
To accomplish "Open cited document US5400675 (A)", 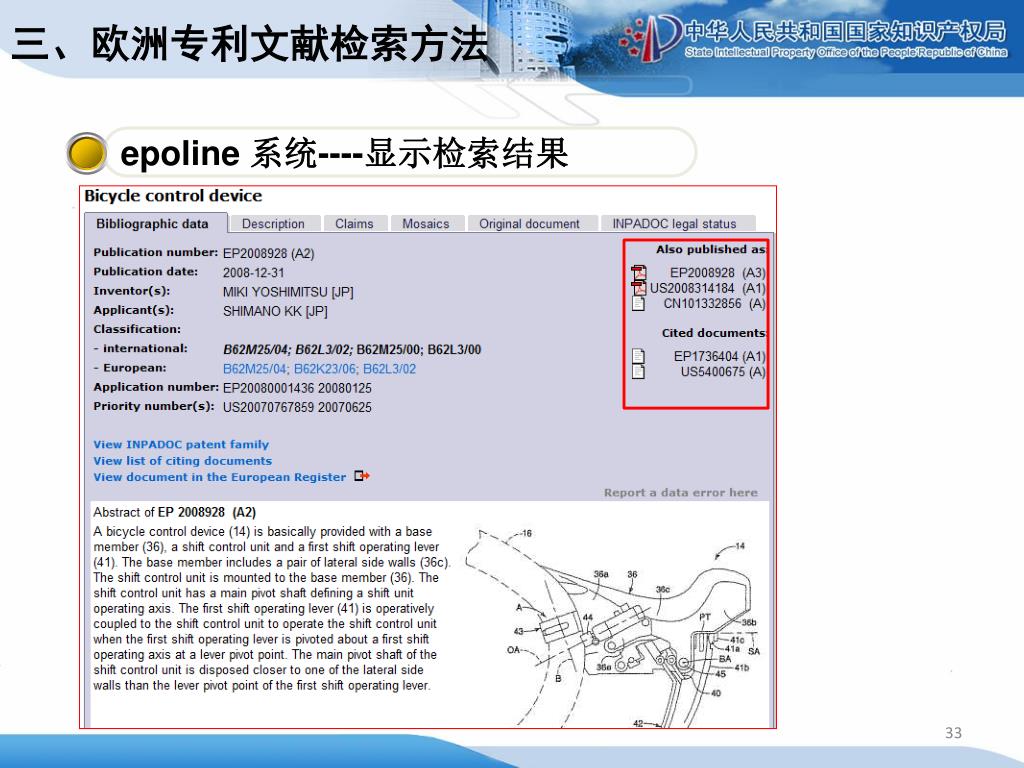I will point(723,372).
